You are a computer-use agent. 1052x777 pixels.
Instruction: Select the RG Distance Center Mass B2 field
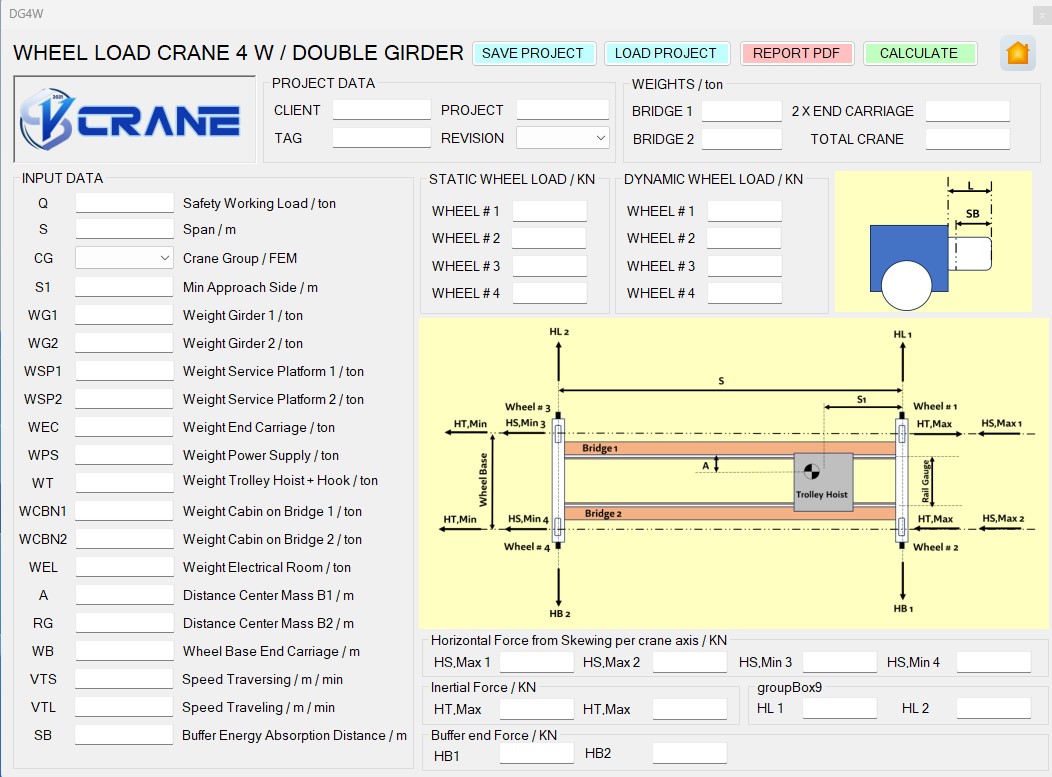124,623
